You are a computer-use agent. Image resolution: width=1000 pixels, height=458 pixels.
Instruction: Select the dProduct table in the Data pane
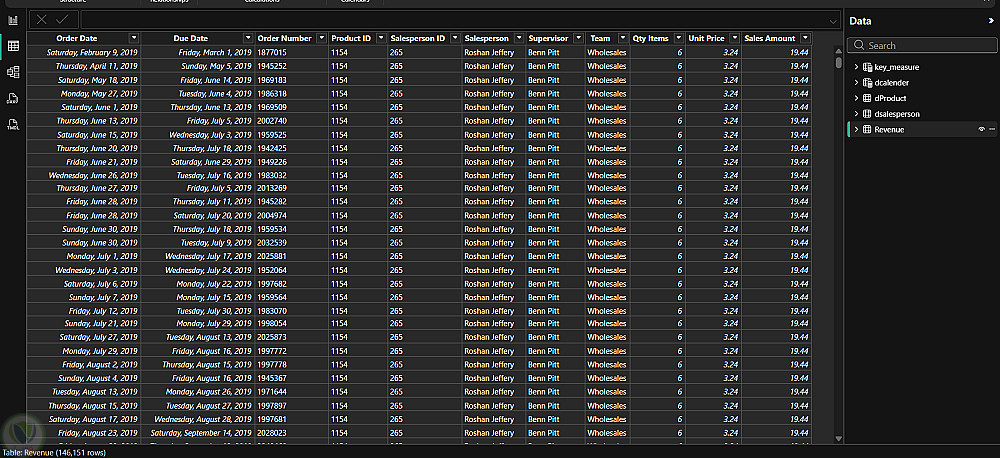click(x=890, y=98)
